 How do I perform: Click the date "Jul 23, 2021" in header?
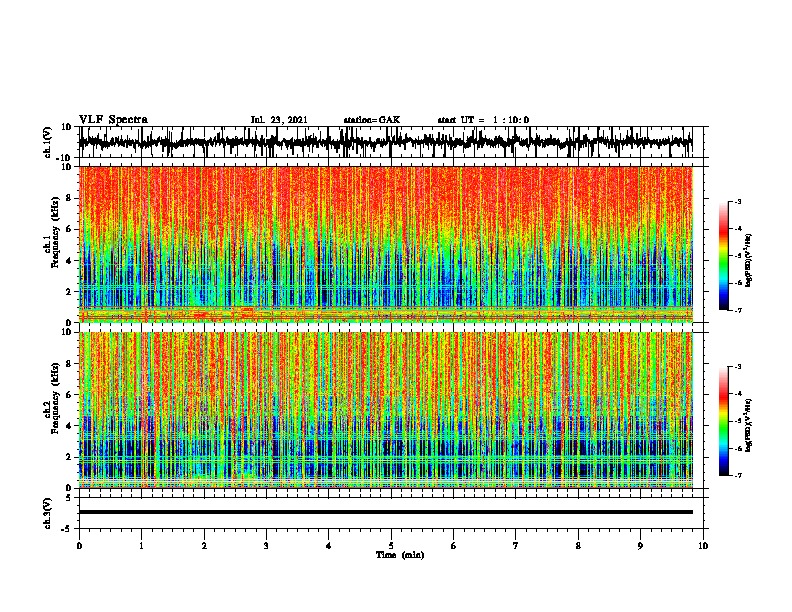coord(279,120)
